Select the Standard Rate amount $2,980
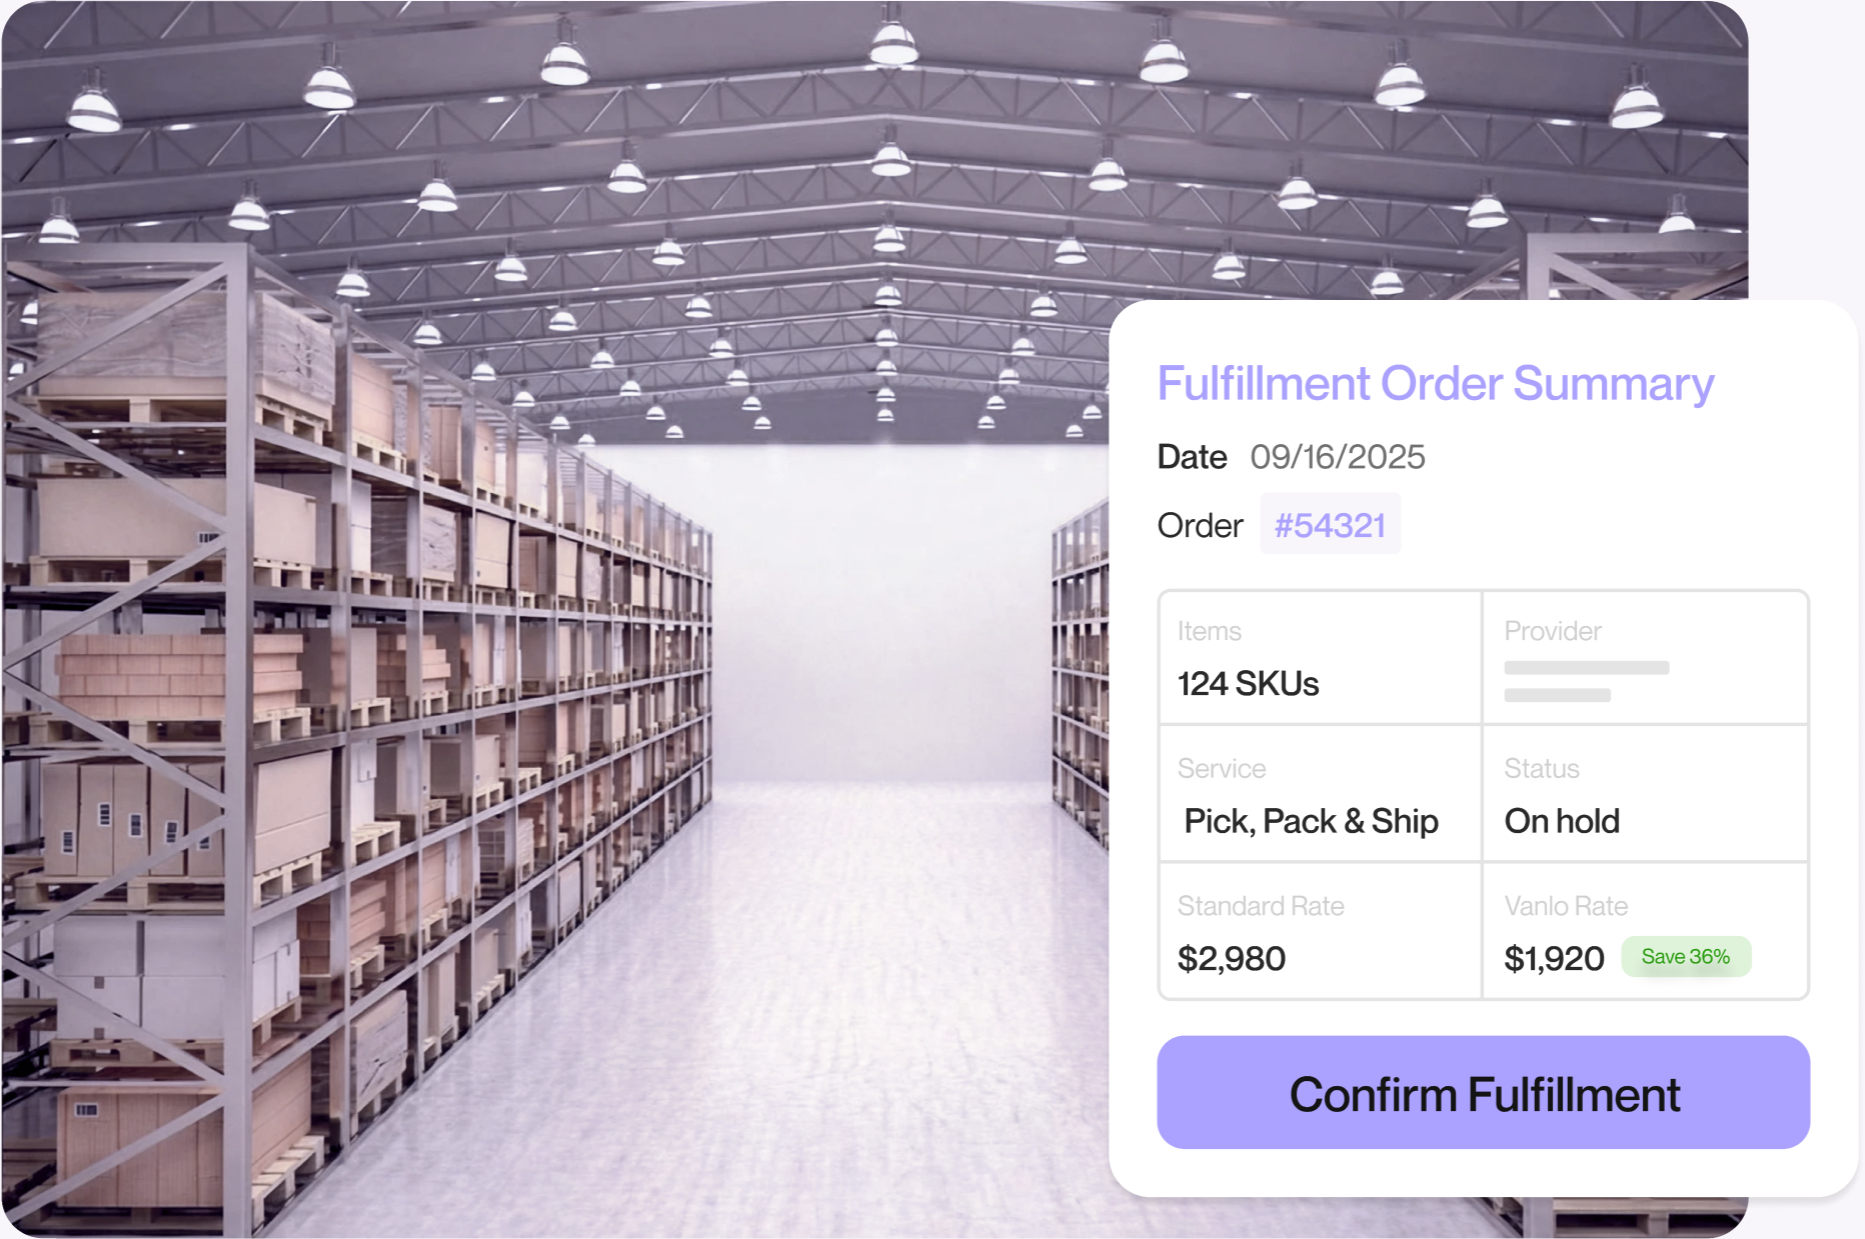This screenshot has width=1865, height=1239. click(1231, 958)
